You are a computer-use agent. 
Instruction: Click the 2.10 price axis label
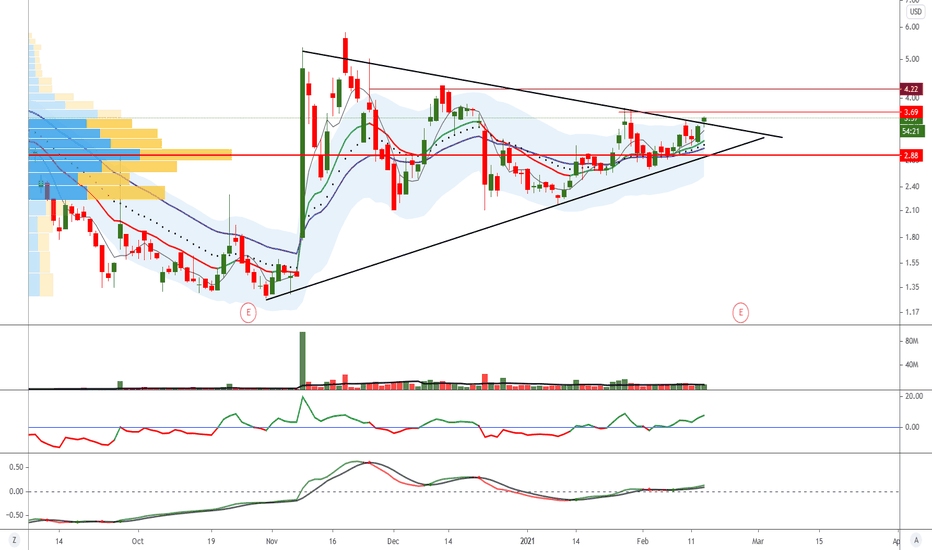[912, 210]
